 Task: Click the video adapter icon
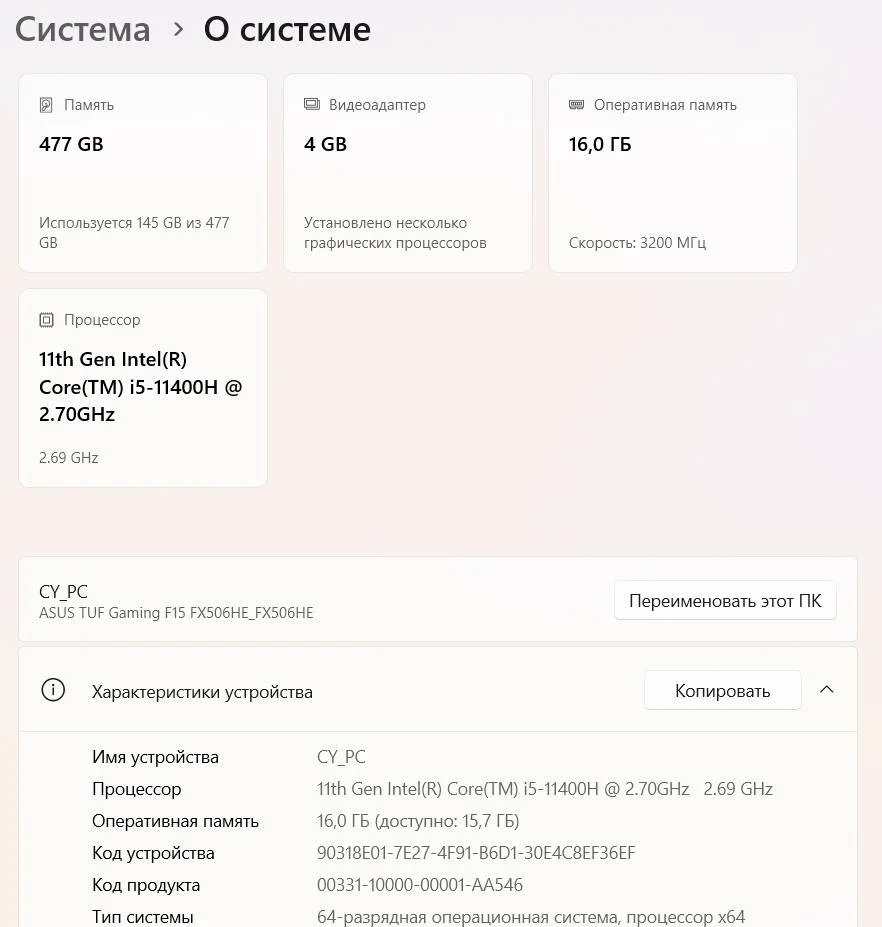pos(312,105)
